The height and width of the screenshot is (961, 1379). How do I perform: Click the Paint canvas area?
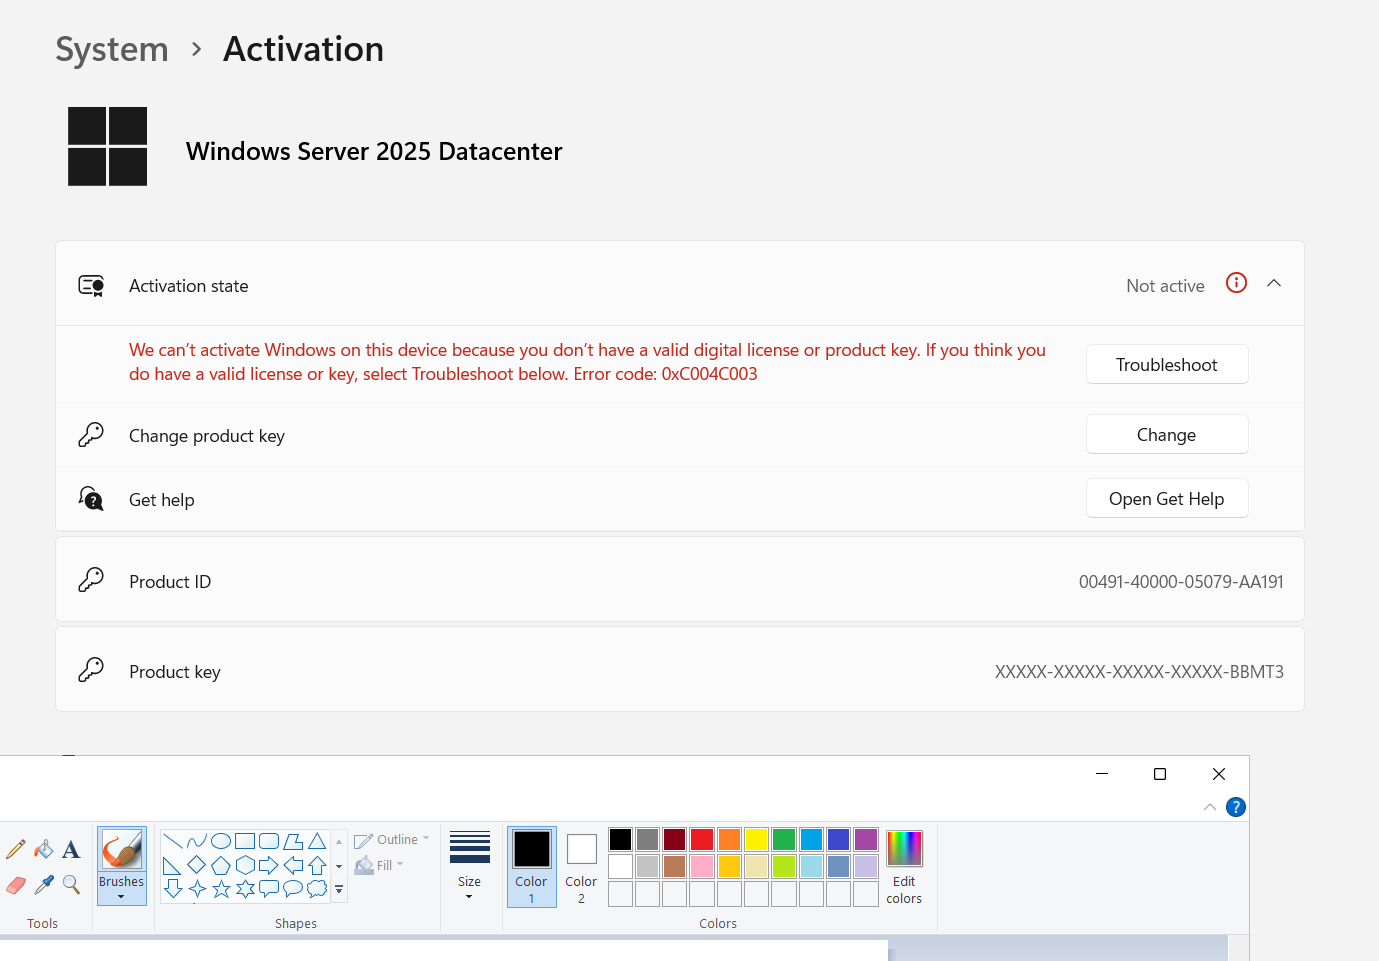(444, 950)
